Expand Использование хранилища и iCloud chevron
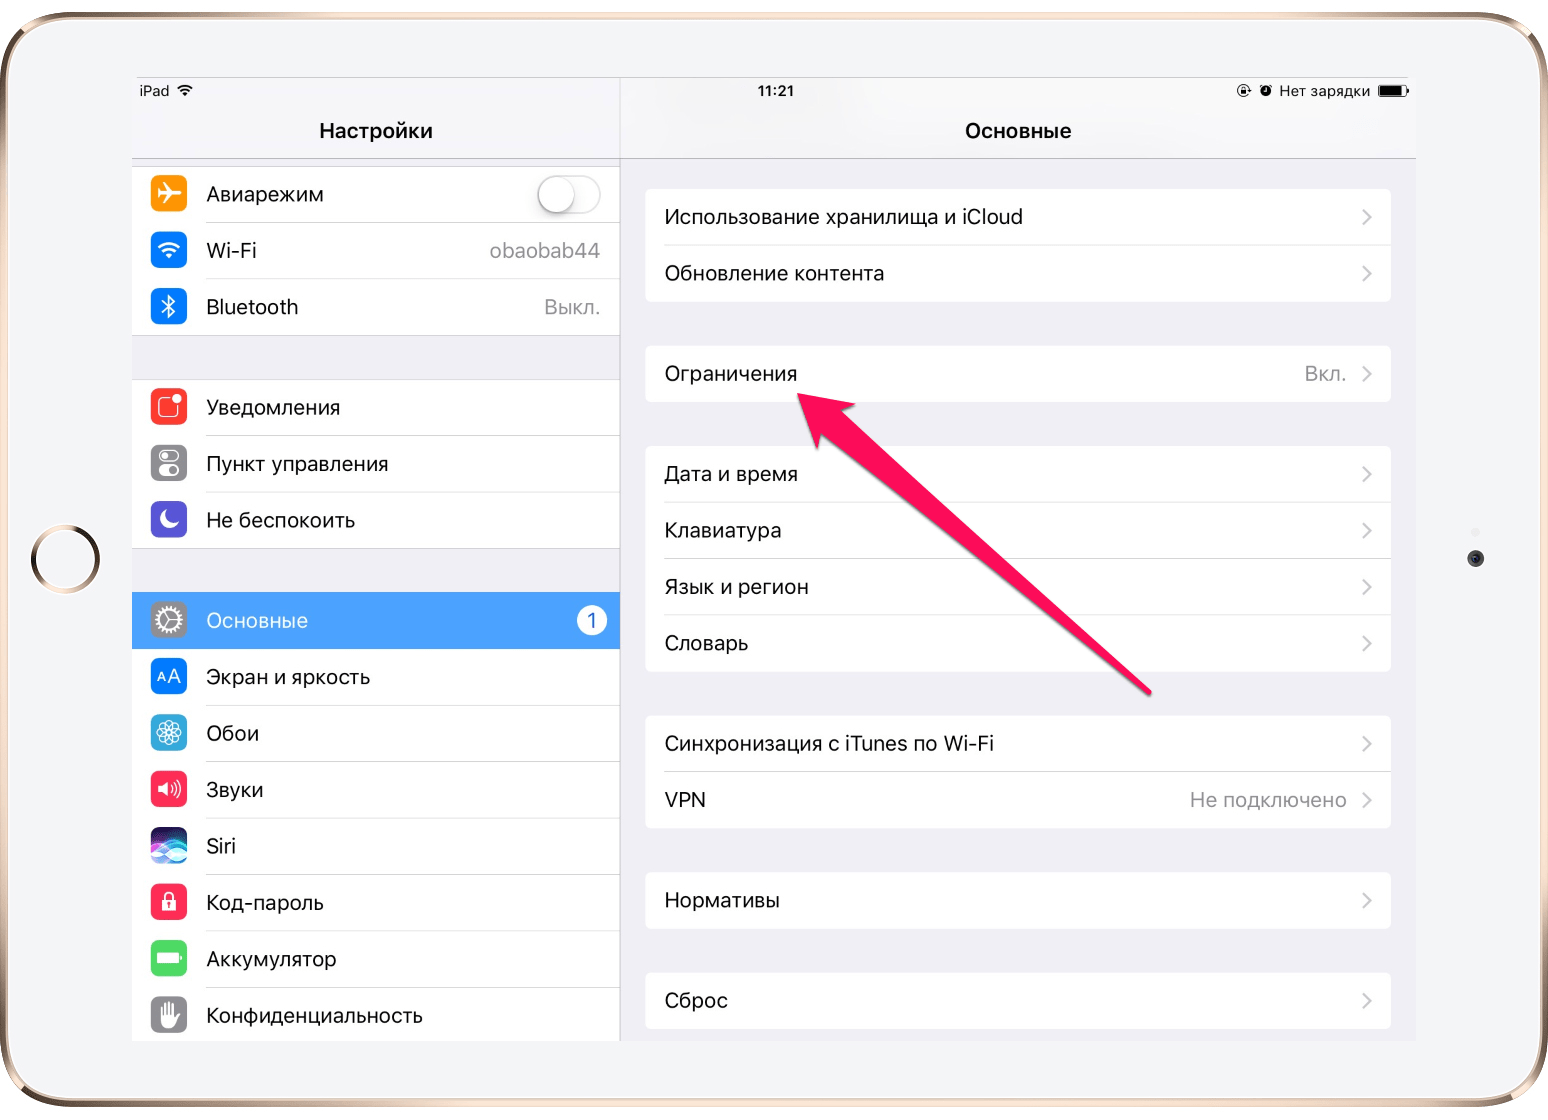 [1367, 217]
